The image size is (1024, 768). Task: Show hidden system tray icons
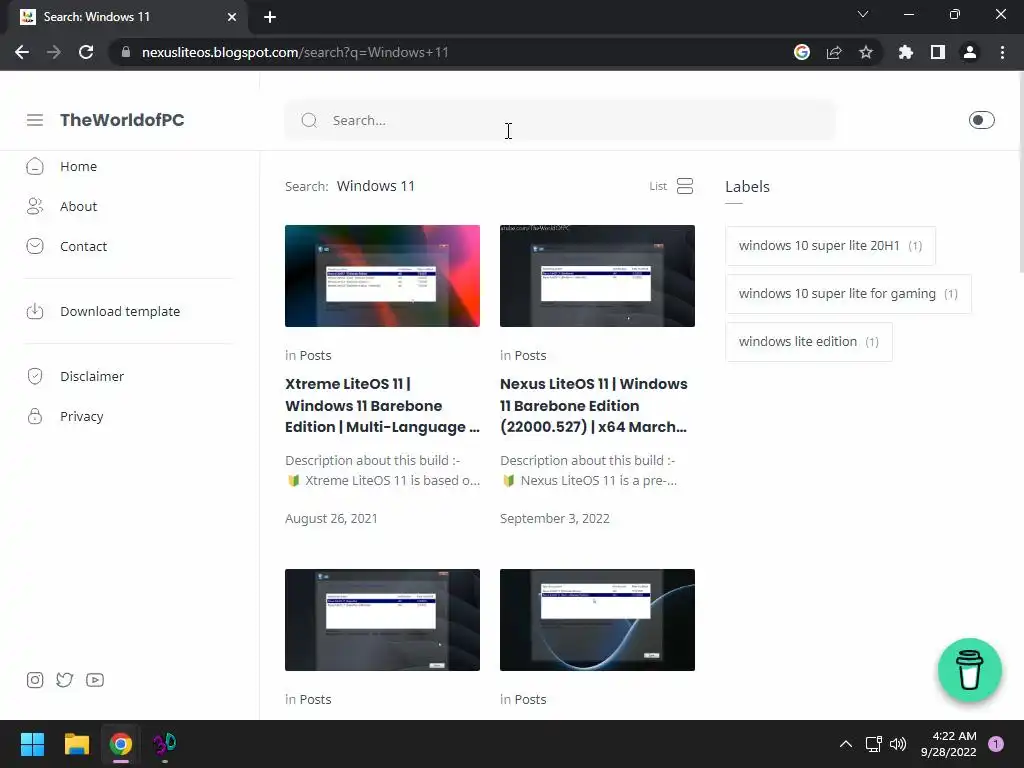click(x=846, y=744)
